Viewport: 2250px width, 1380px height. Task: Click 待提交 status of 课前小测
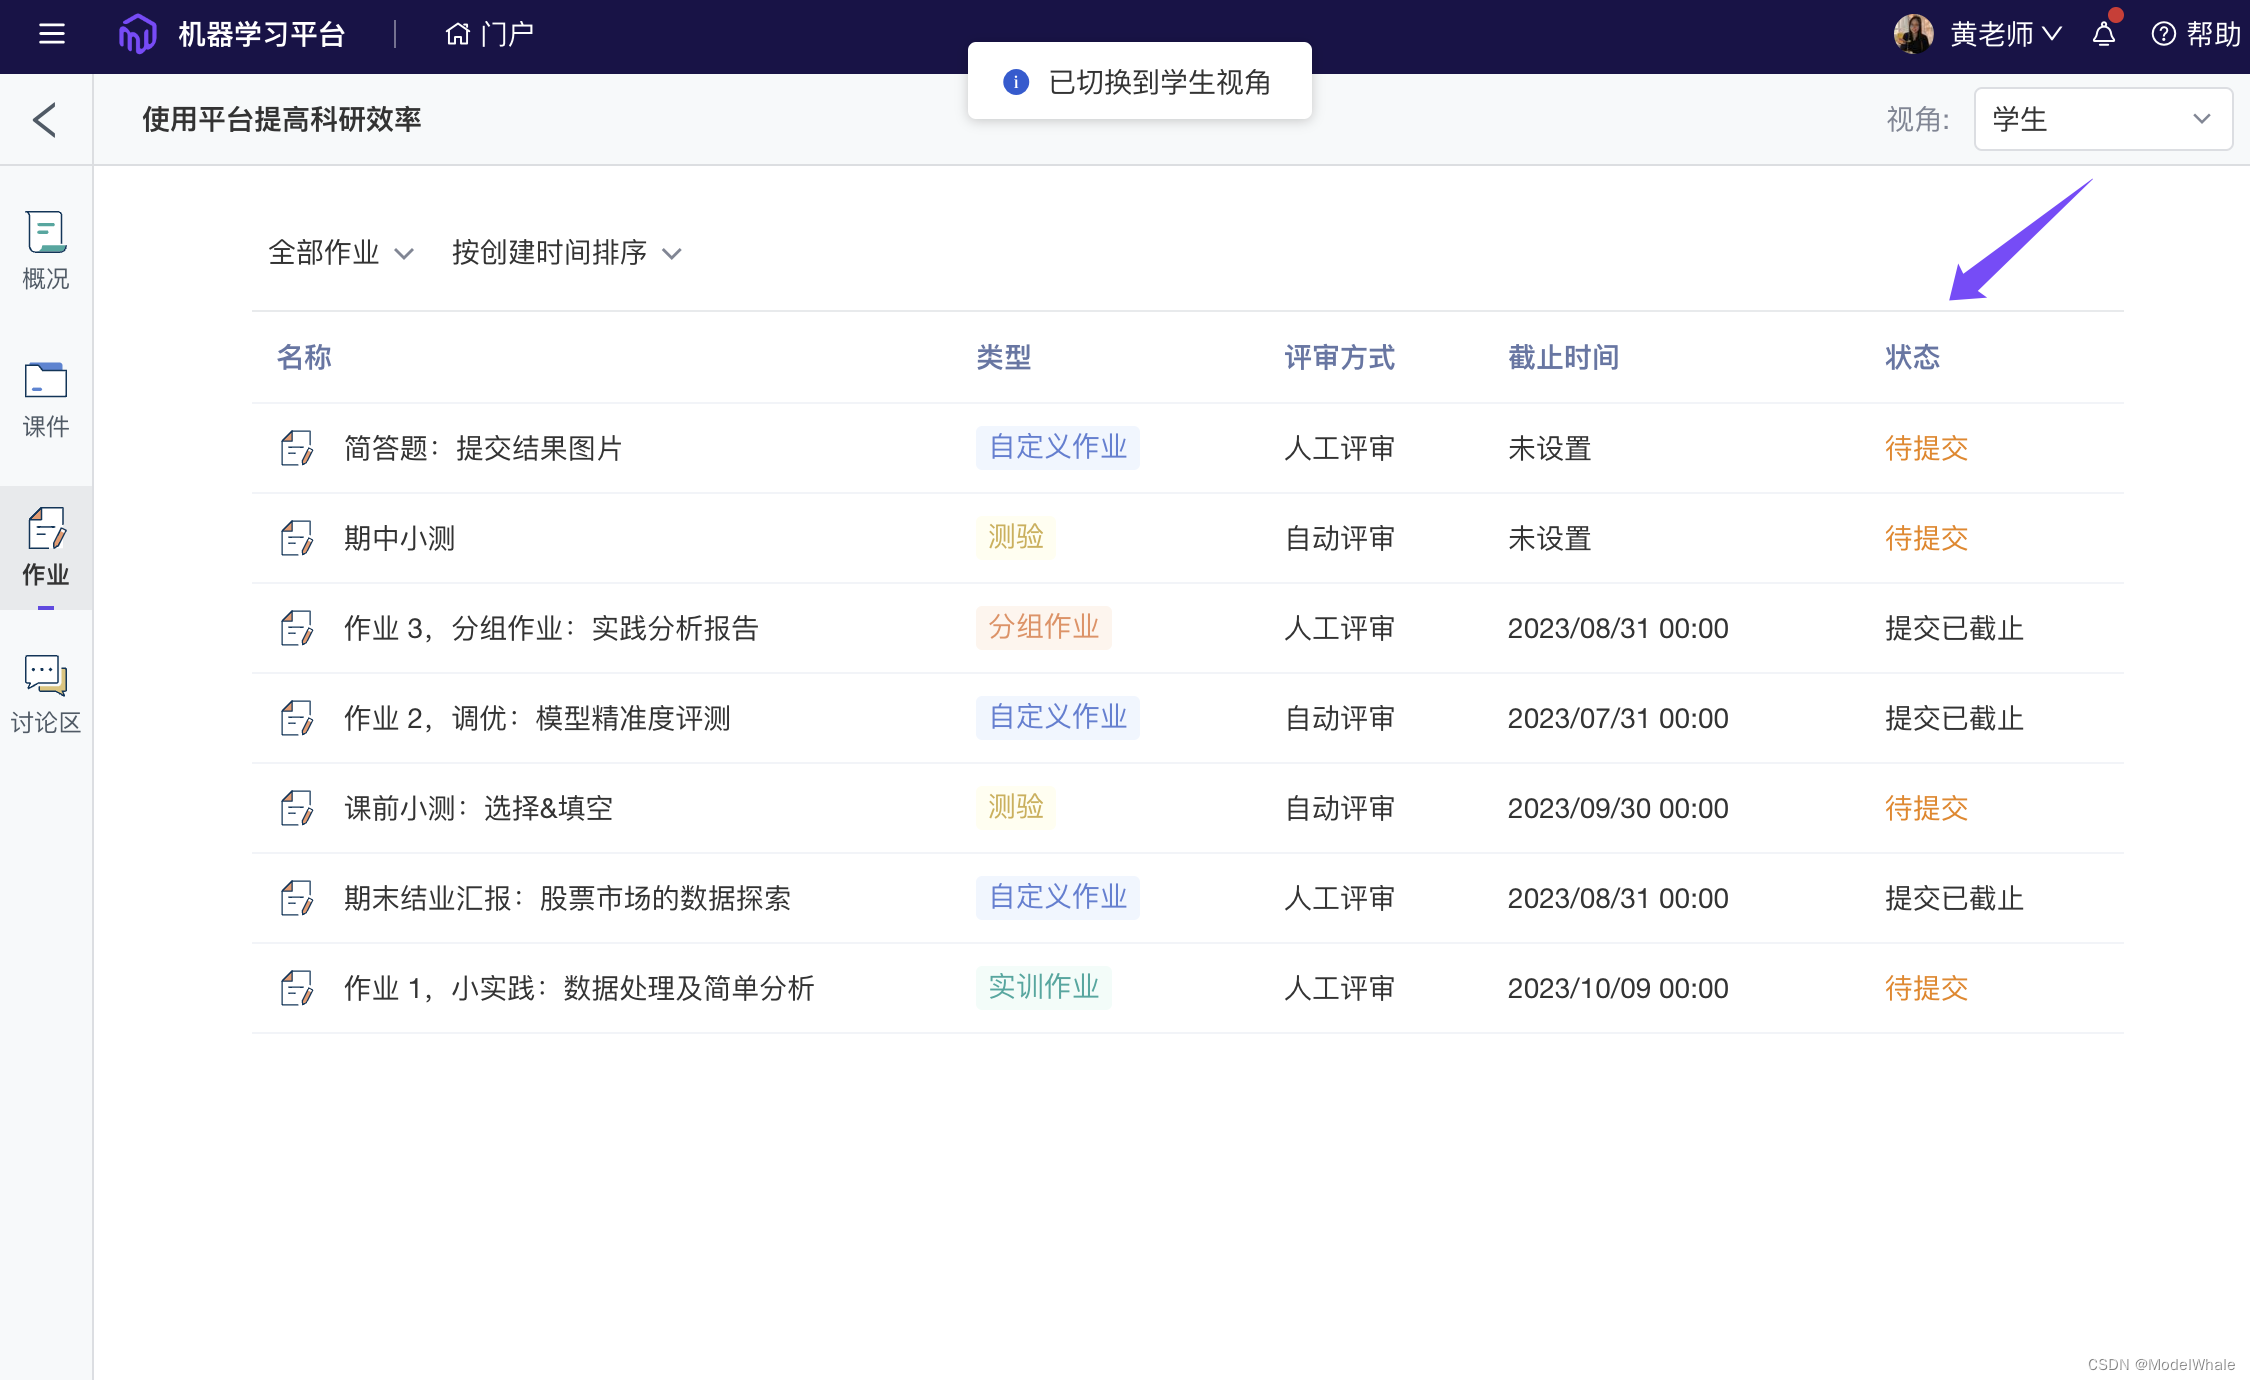coord(1926,808)
